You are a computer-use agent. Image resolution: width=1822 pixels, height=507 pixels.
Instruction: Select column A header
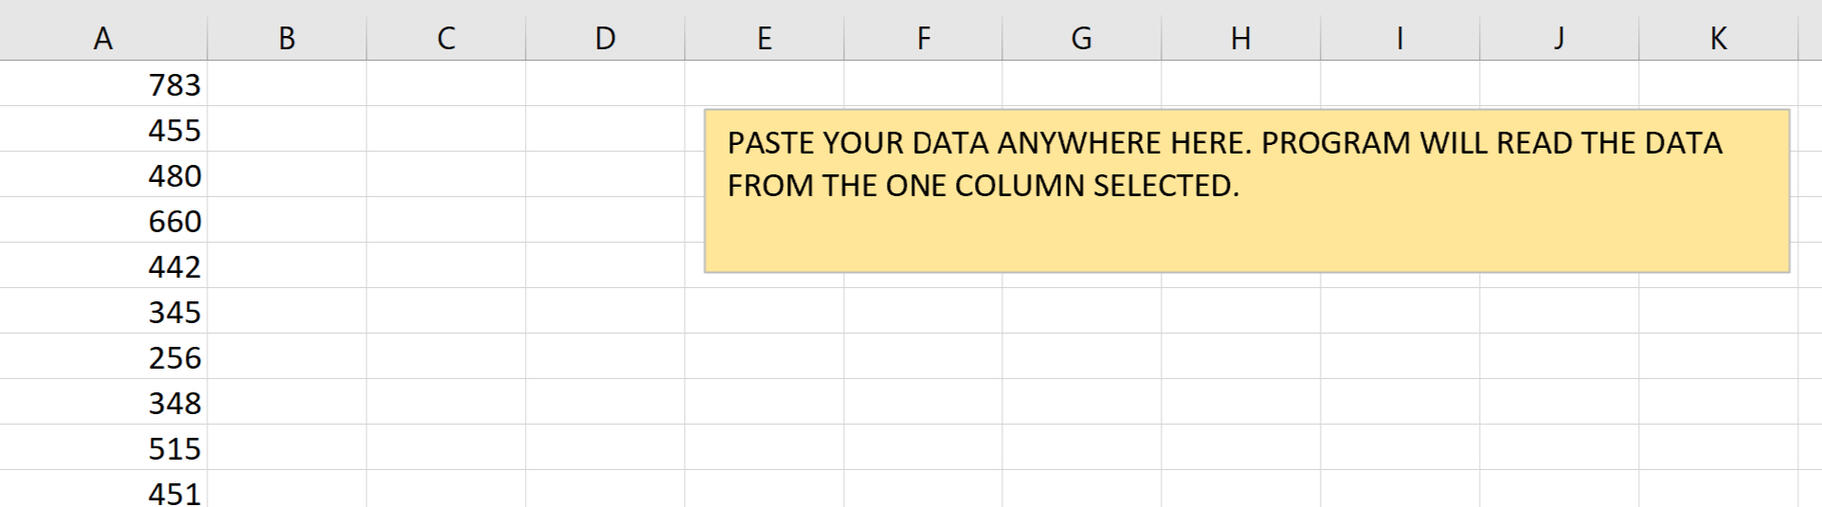(x=103, y=38)
